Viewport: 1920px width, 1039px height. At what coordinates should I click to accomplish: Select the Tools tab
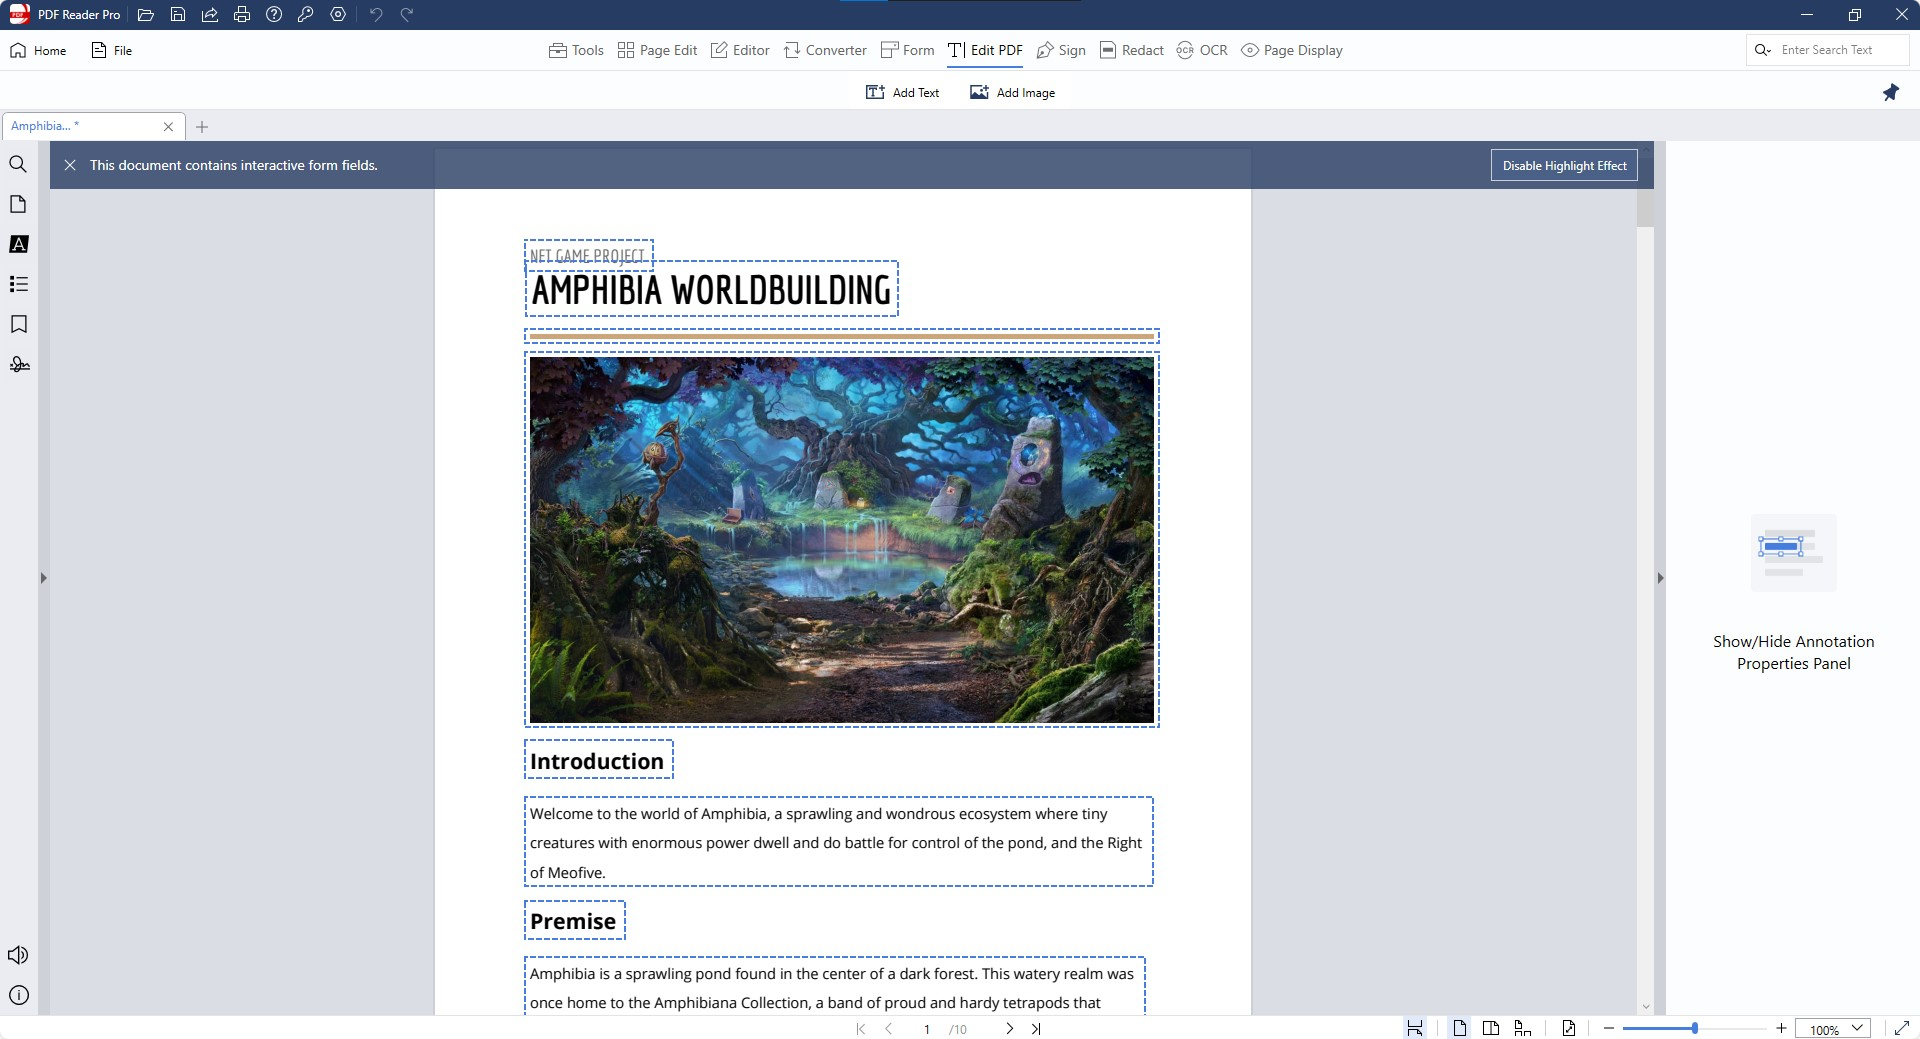tap(576, 50)
